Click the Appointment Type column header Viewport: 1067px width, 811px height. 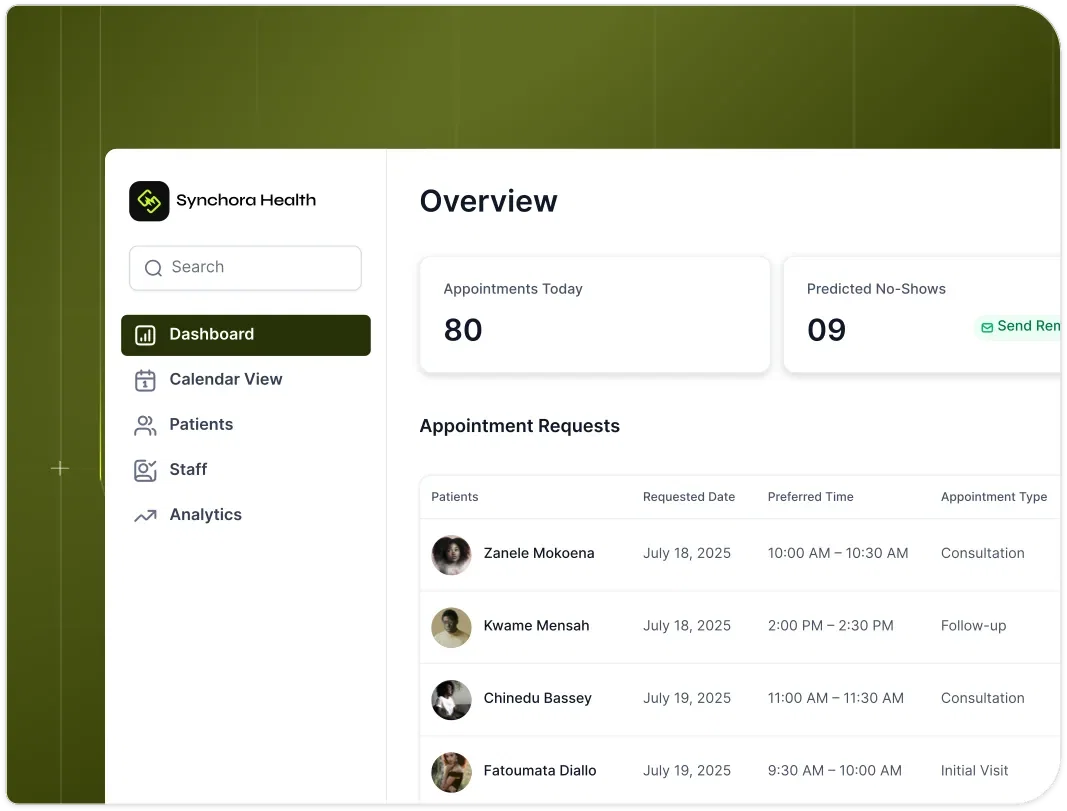(x=994, y=497)
